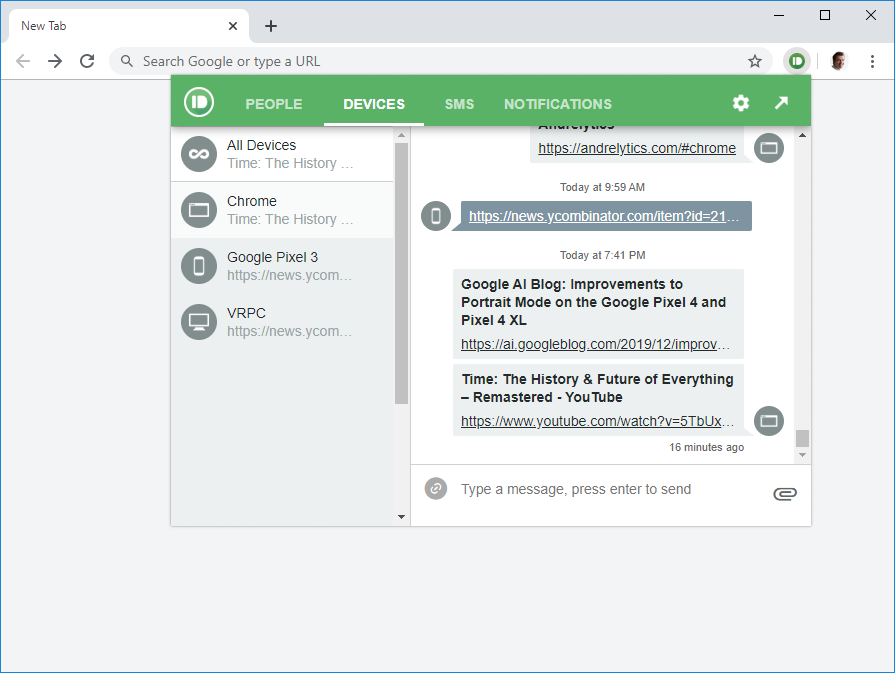The height and width of the screenshot is (673, 895).
Task: Pop out the Pushbullet window with arrow icon
Action: (x=781, y=103)
